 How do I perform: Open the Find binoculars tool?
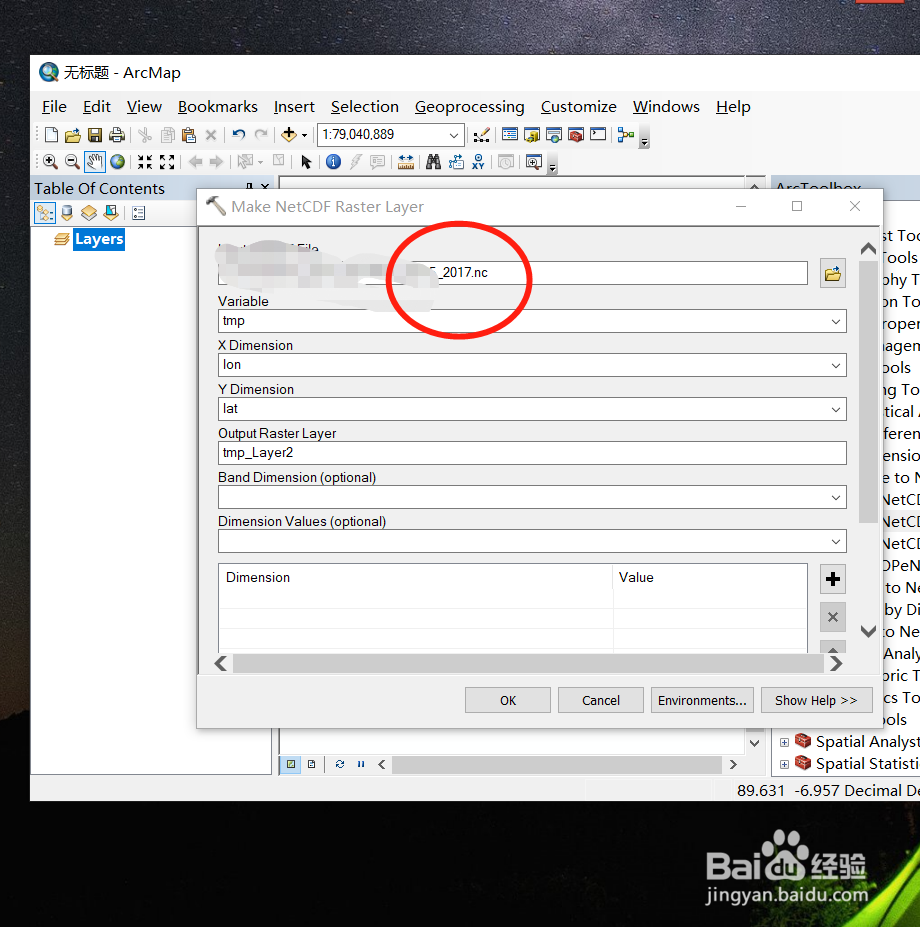(x=433, y=161)
